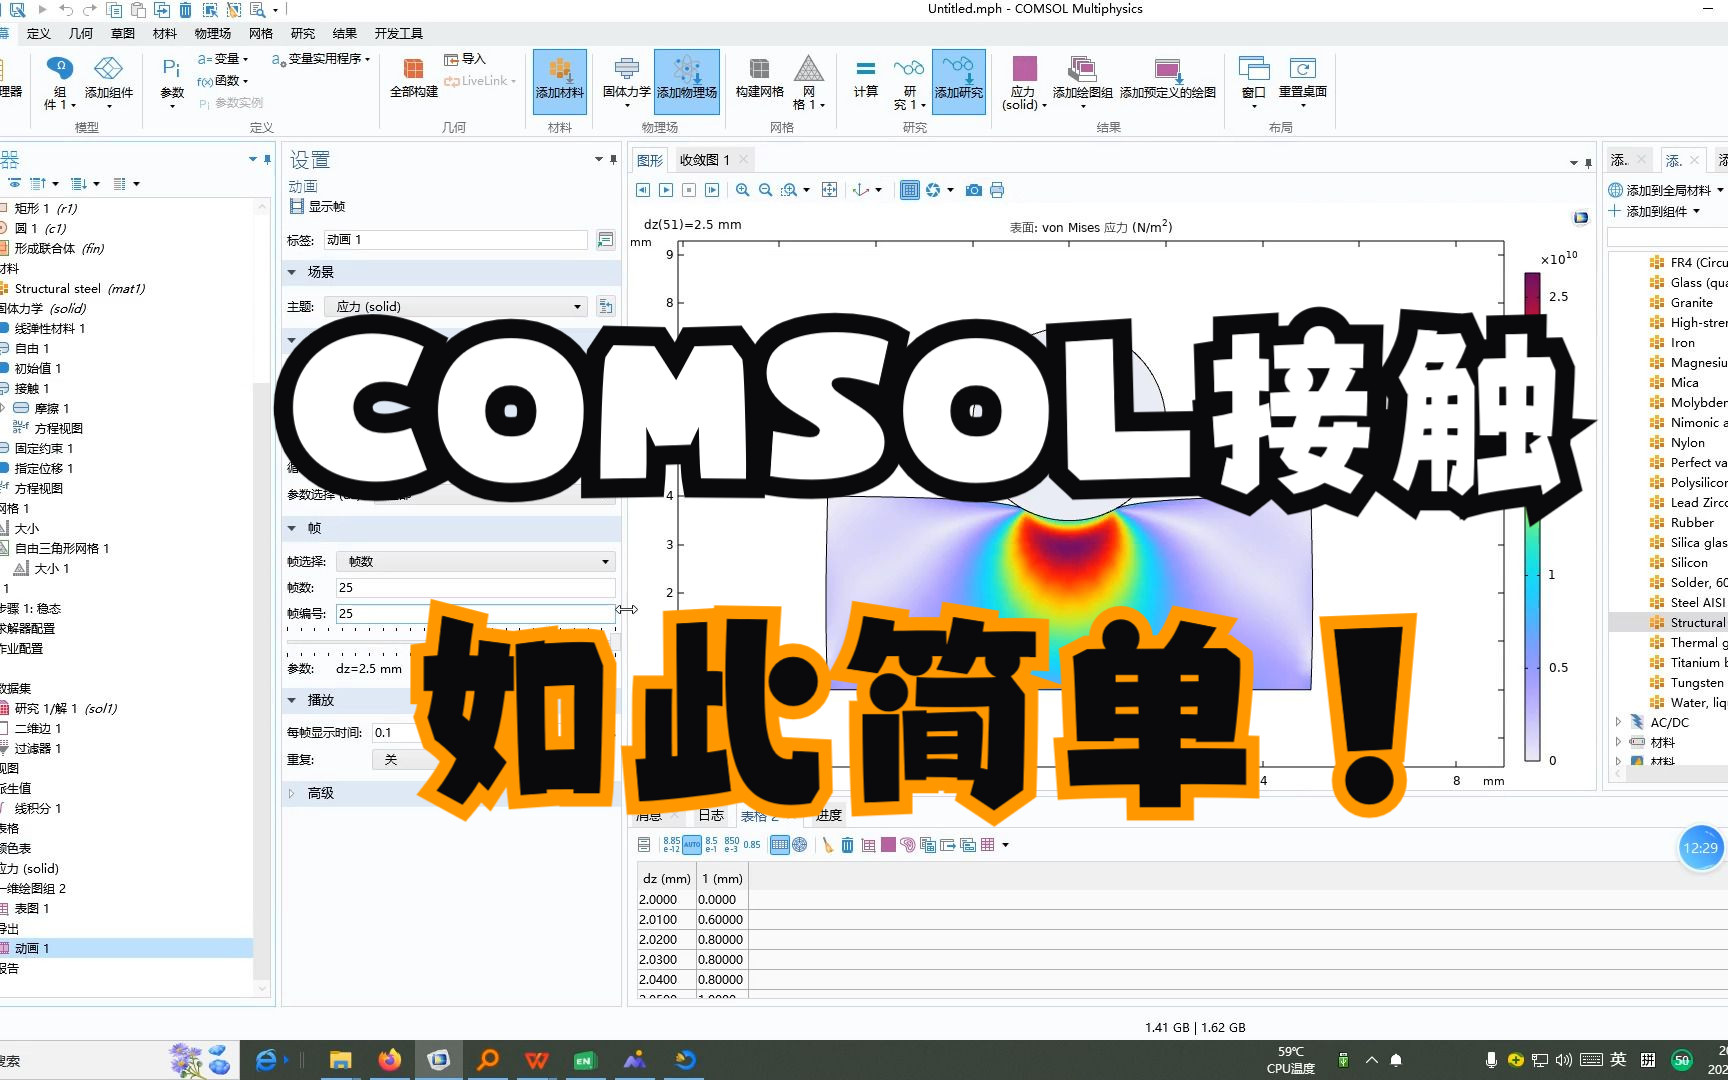
Task: Click the 全部构建 geometry icon
Action: 414,78
